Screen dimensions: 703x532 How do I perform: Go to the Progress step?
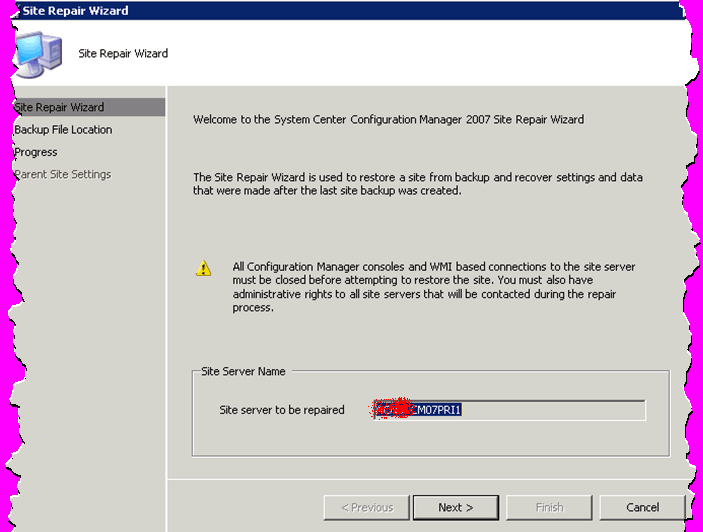tap(36, 152)
